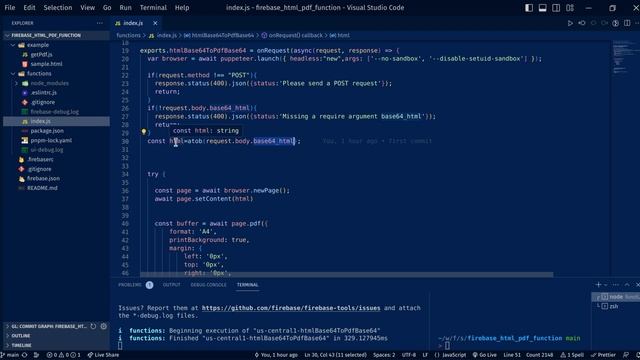640x360 pixels.
Task: Click the main branch status item
Action: pyautogui.click(x=10, y=355)
